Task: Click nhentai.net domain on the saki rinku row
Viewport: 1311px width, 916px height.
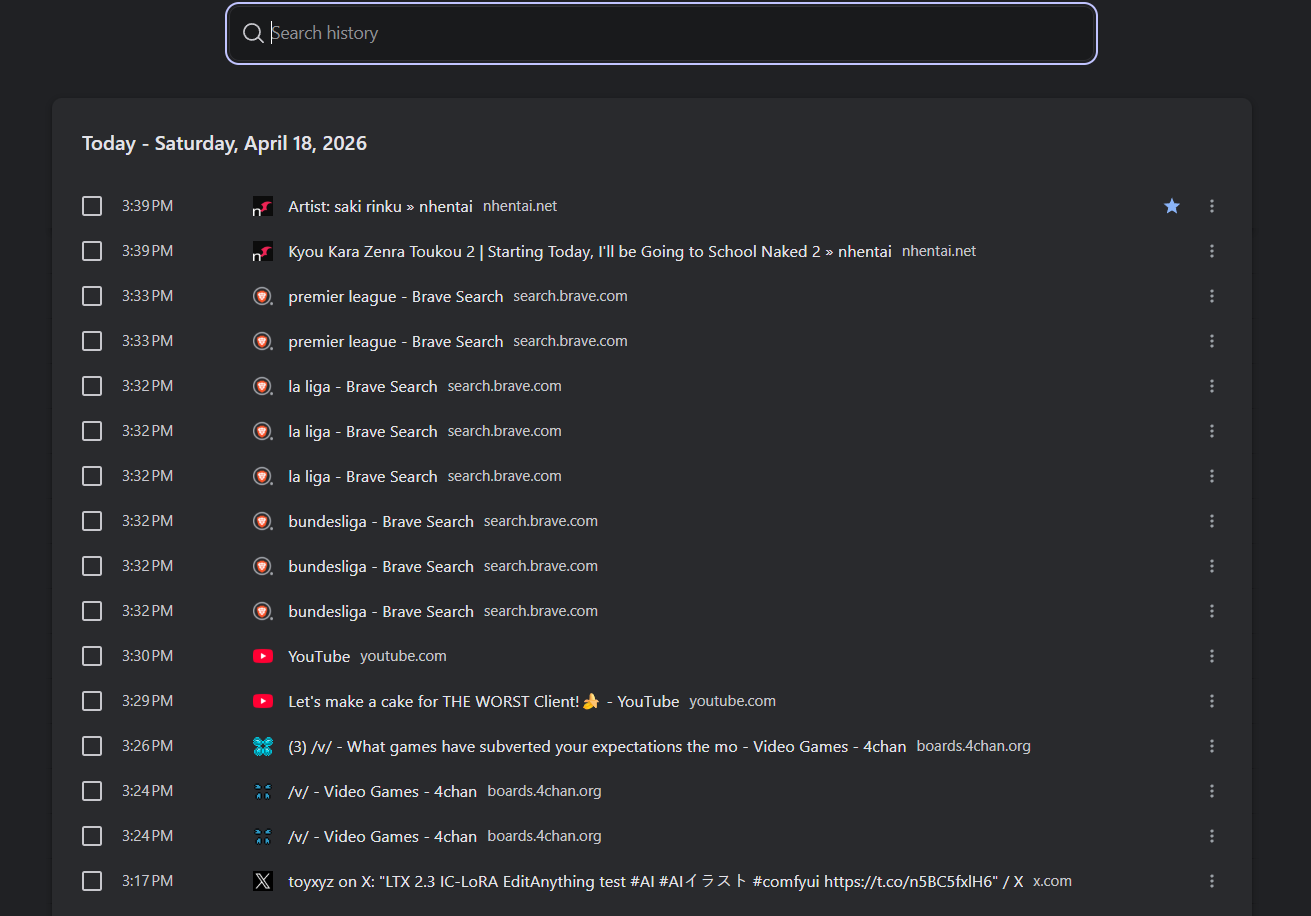Action: [x=520, y=206]
